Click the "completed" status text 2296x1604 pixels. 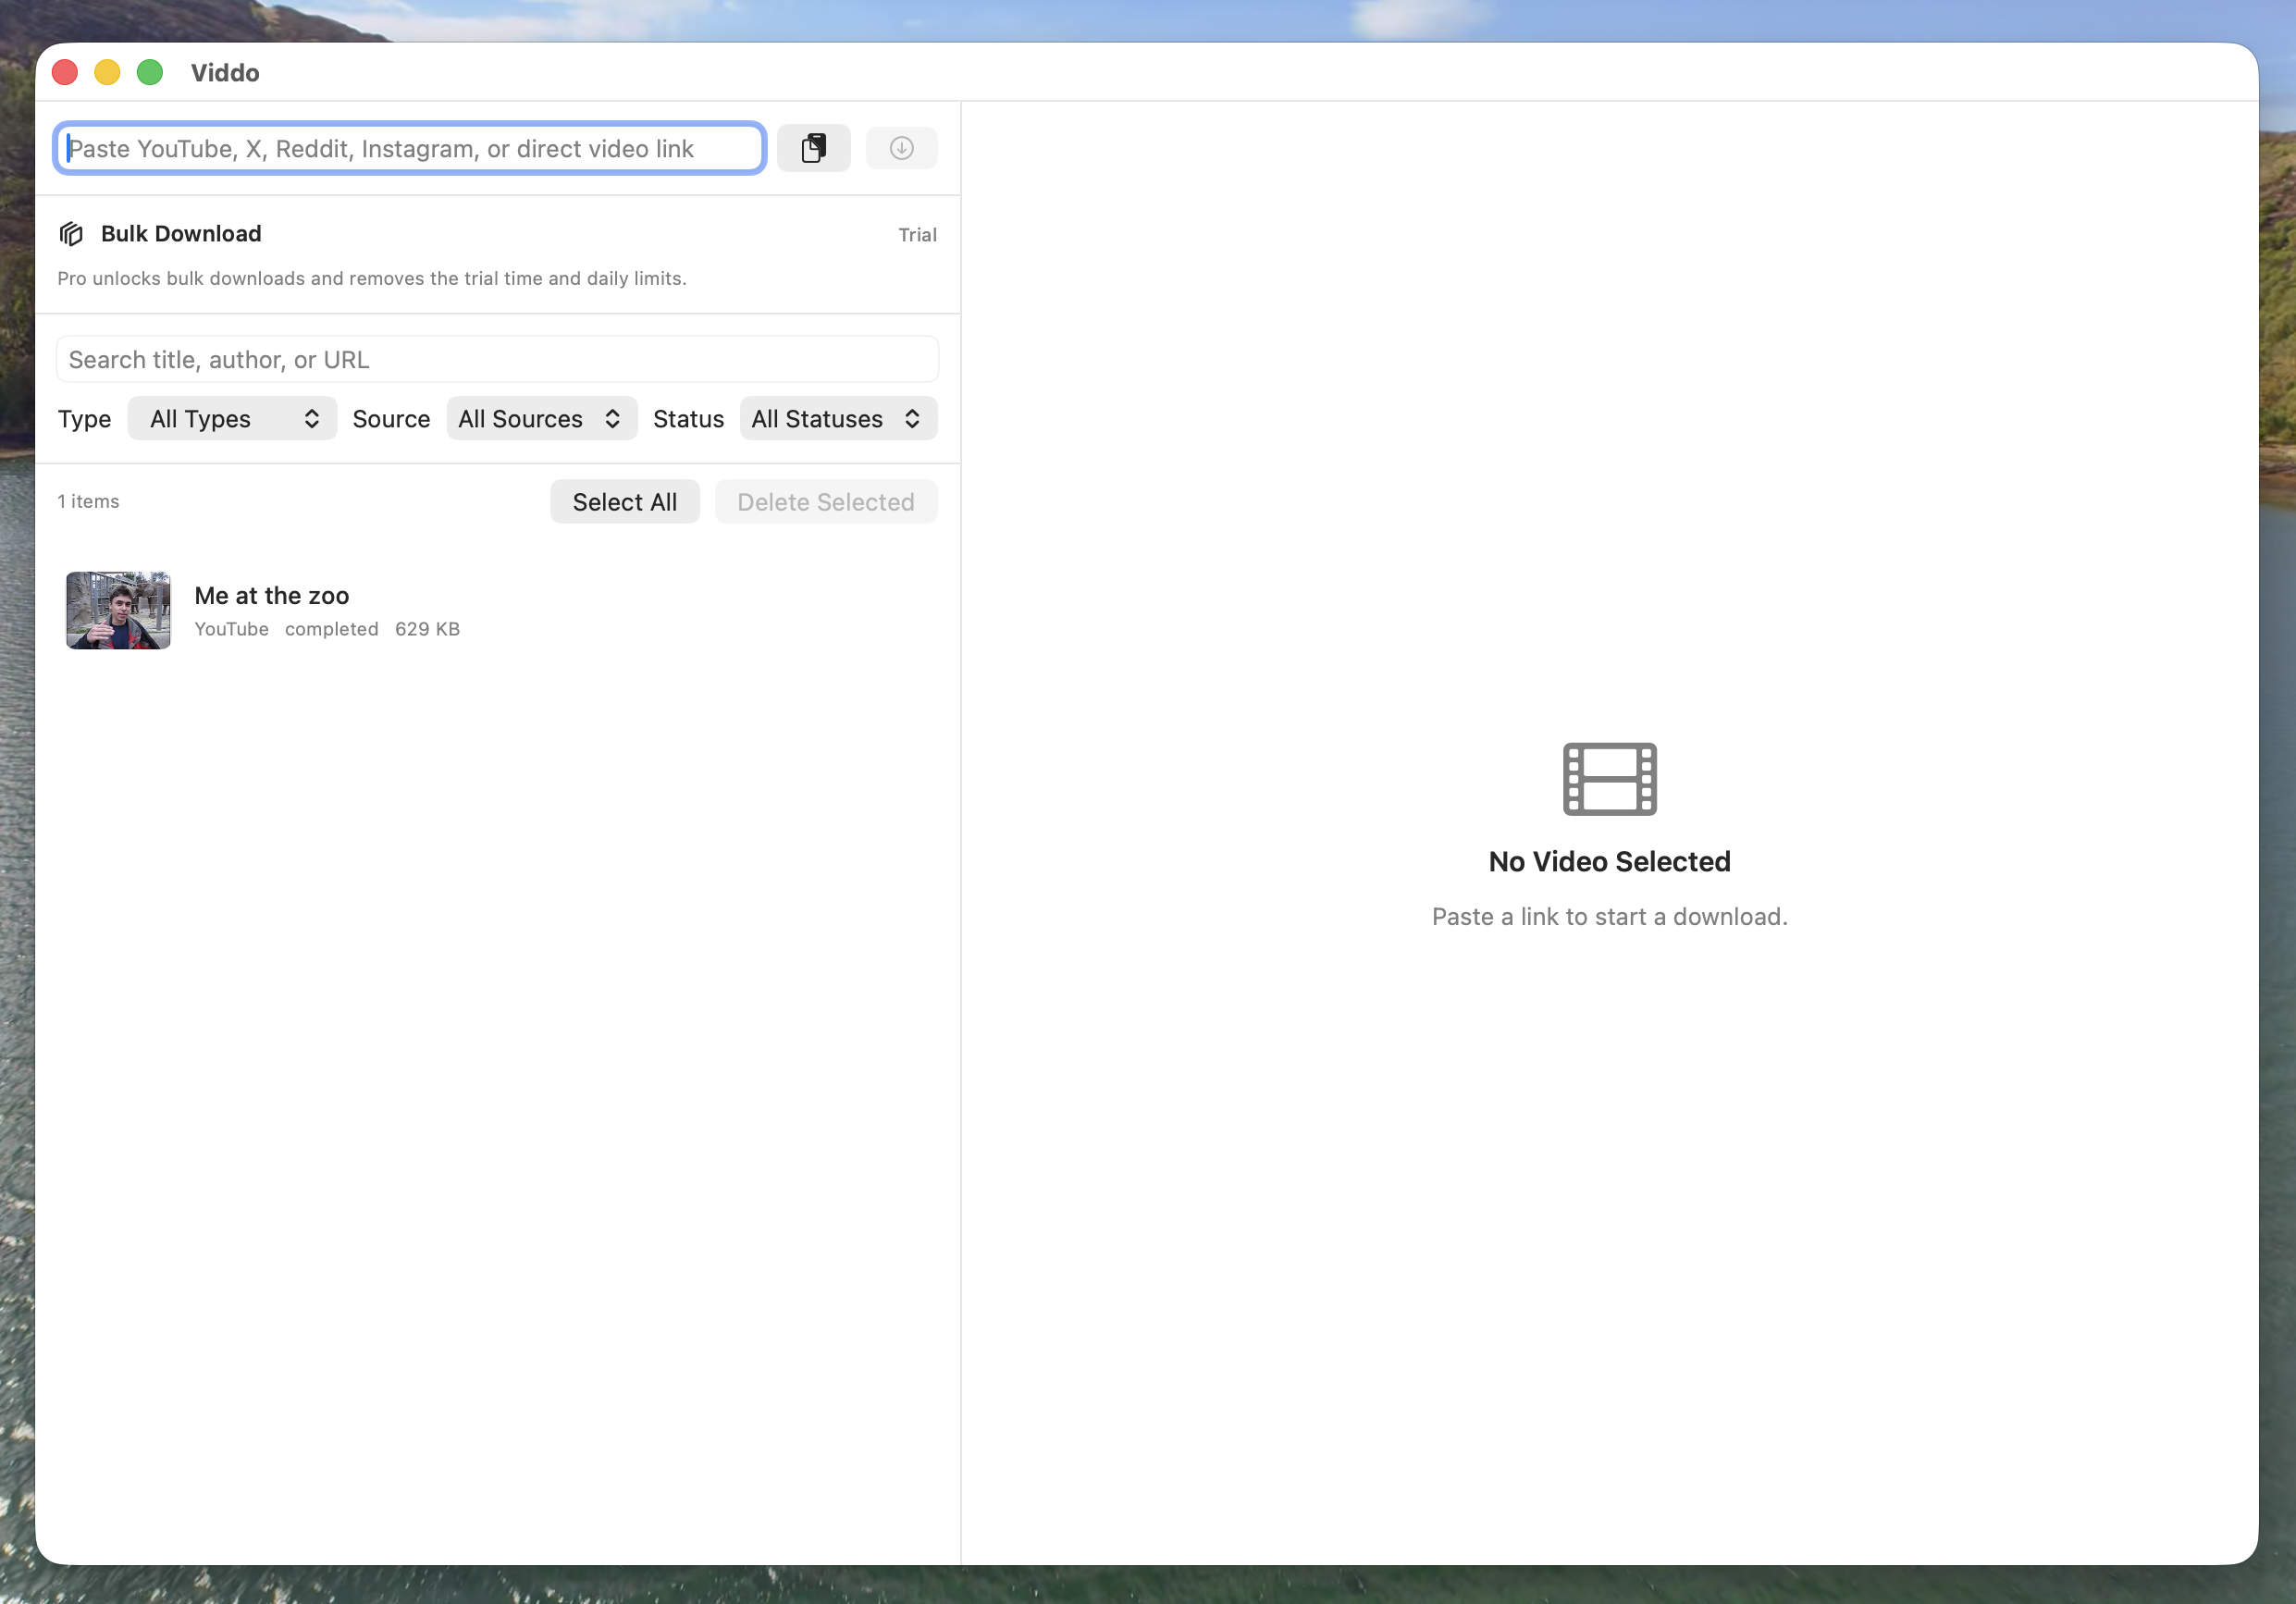[331, 629]
